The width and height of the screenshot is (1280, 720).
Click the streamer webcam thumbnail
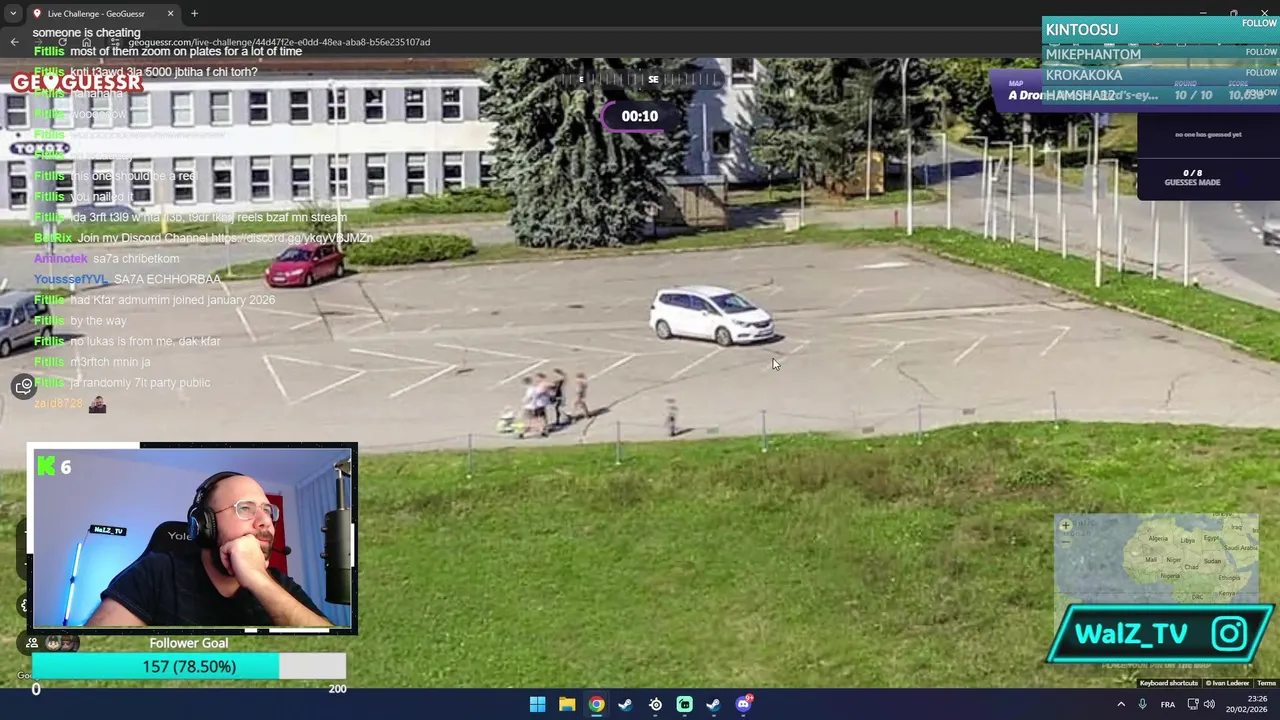tap(192, 539)
